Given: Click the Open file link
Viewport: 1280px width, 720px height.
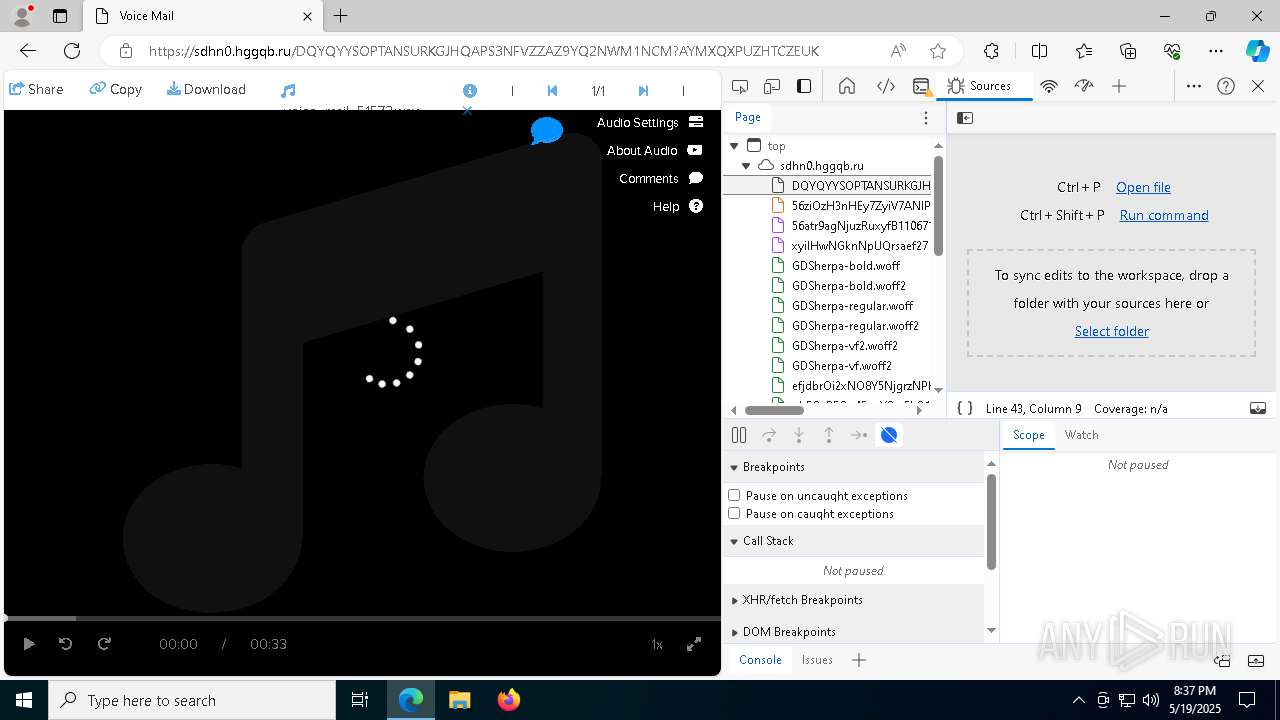Looking at the screenshot, I should point(1143,187).
